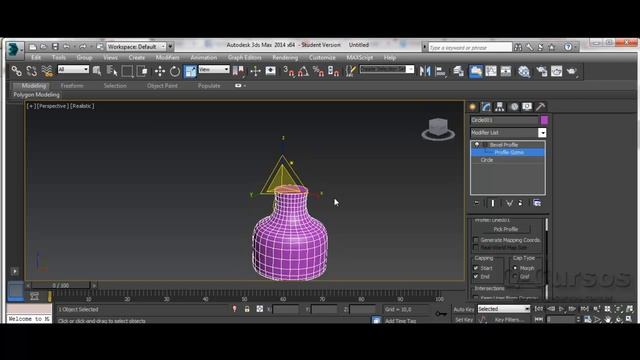Click Add Time Tag

tap(400, 321)
